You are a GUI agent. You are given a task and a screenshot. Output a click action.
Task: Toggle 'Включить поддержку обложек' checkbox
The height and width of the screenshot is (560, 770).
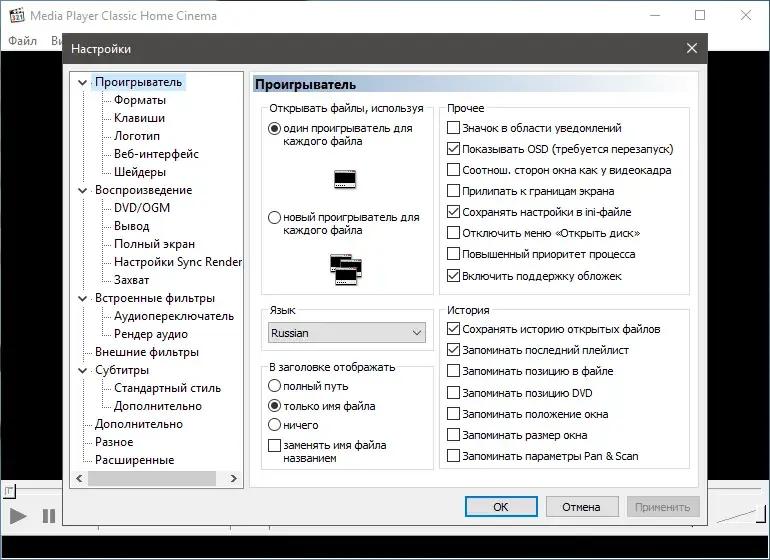453,276
